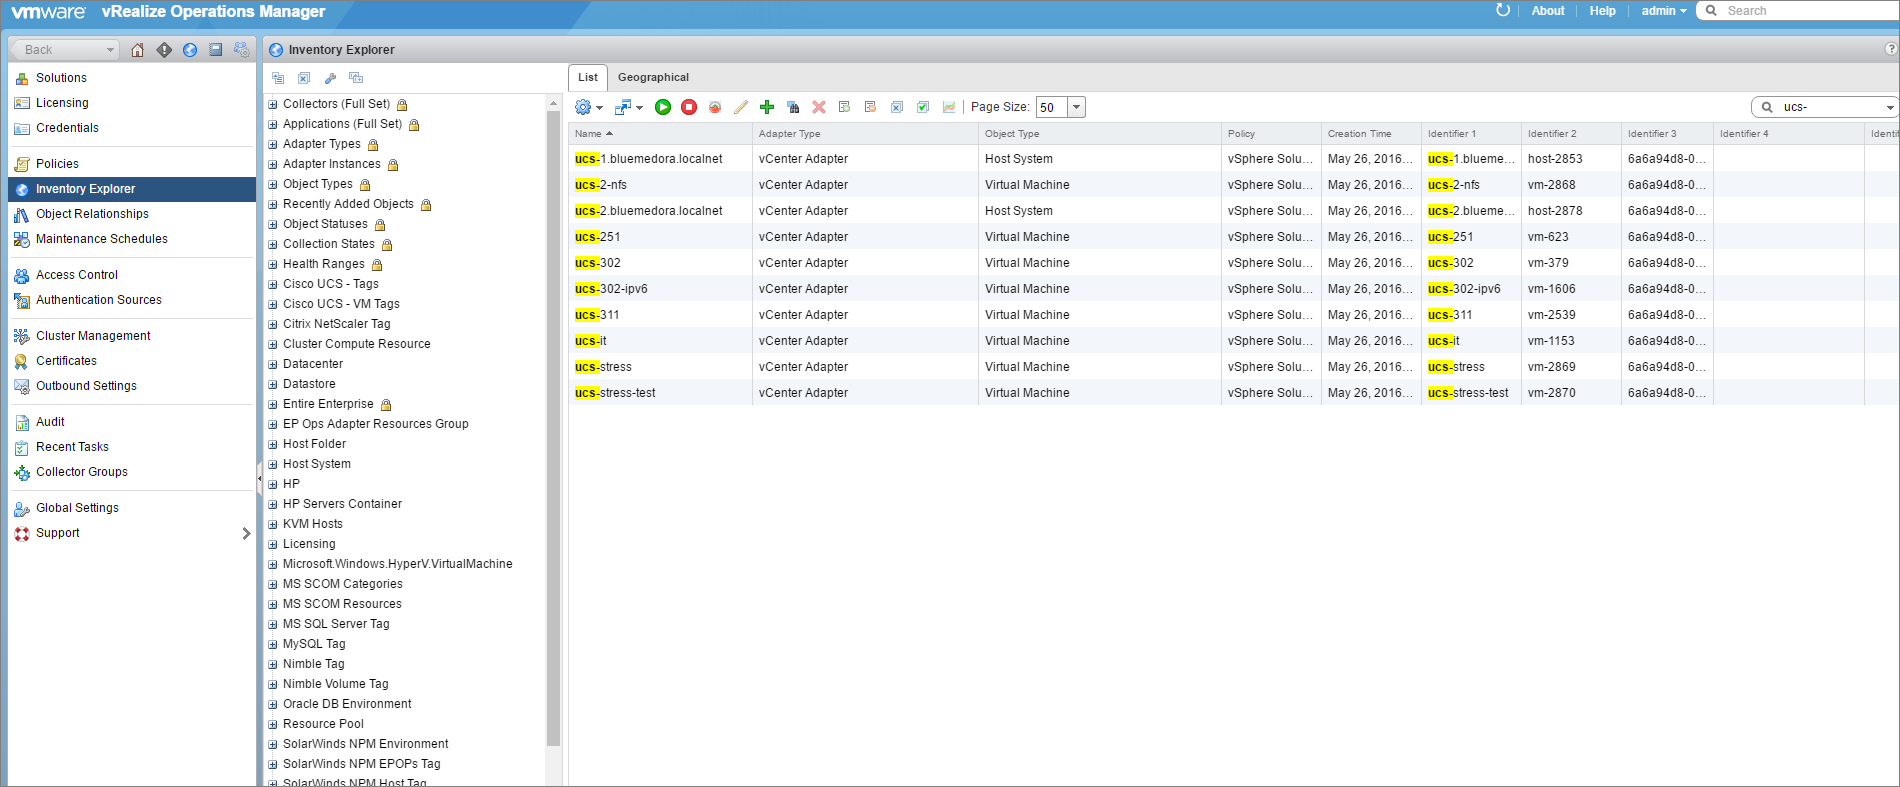
Task: Click the help question mark icon in the panel header
Action: point(1890,49)
